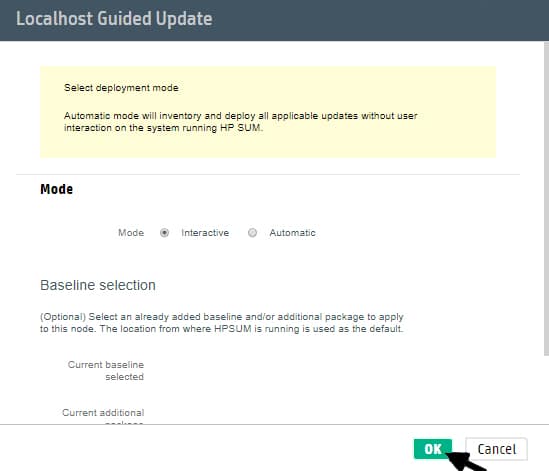Click the 'Interactive' option label text
This screenshot has height=471, width=549.
pyautogui.click(x=205, y=233)
